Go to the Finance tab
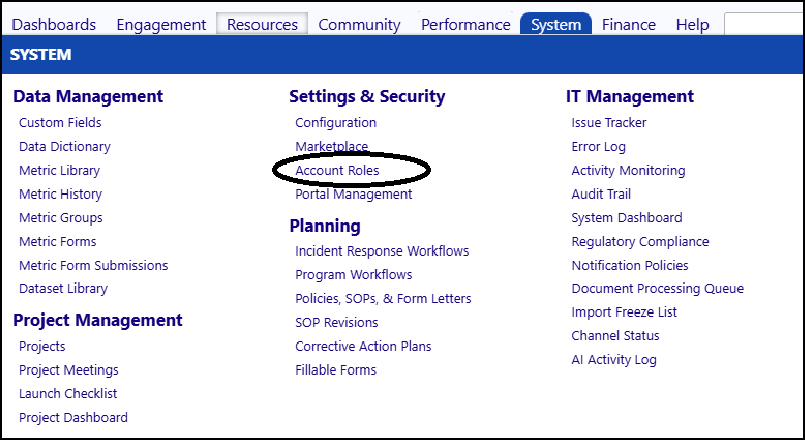 (x=629, y=25)
